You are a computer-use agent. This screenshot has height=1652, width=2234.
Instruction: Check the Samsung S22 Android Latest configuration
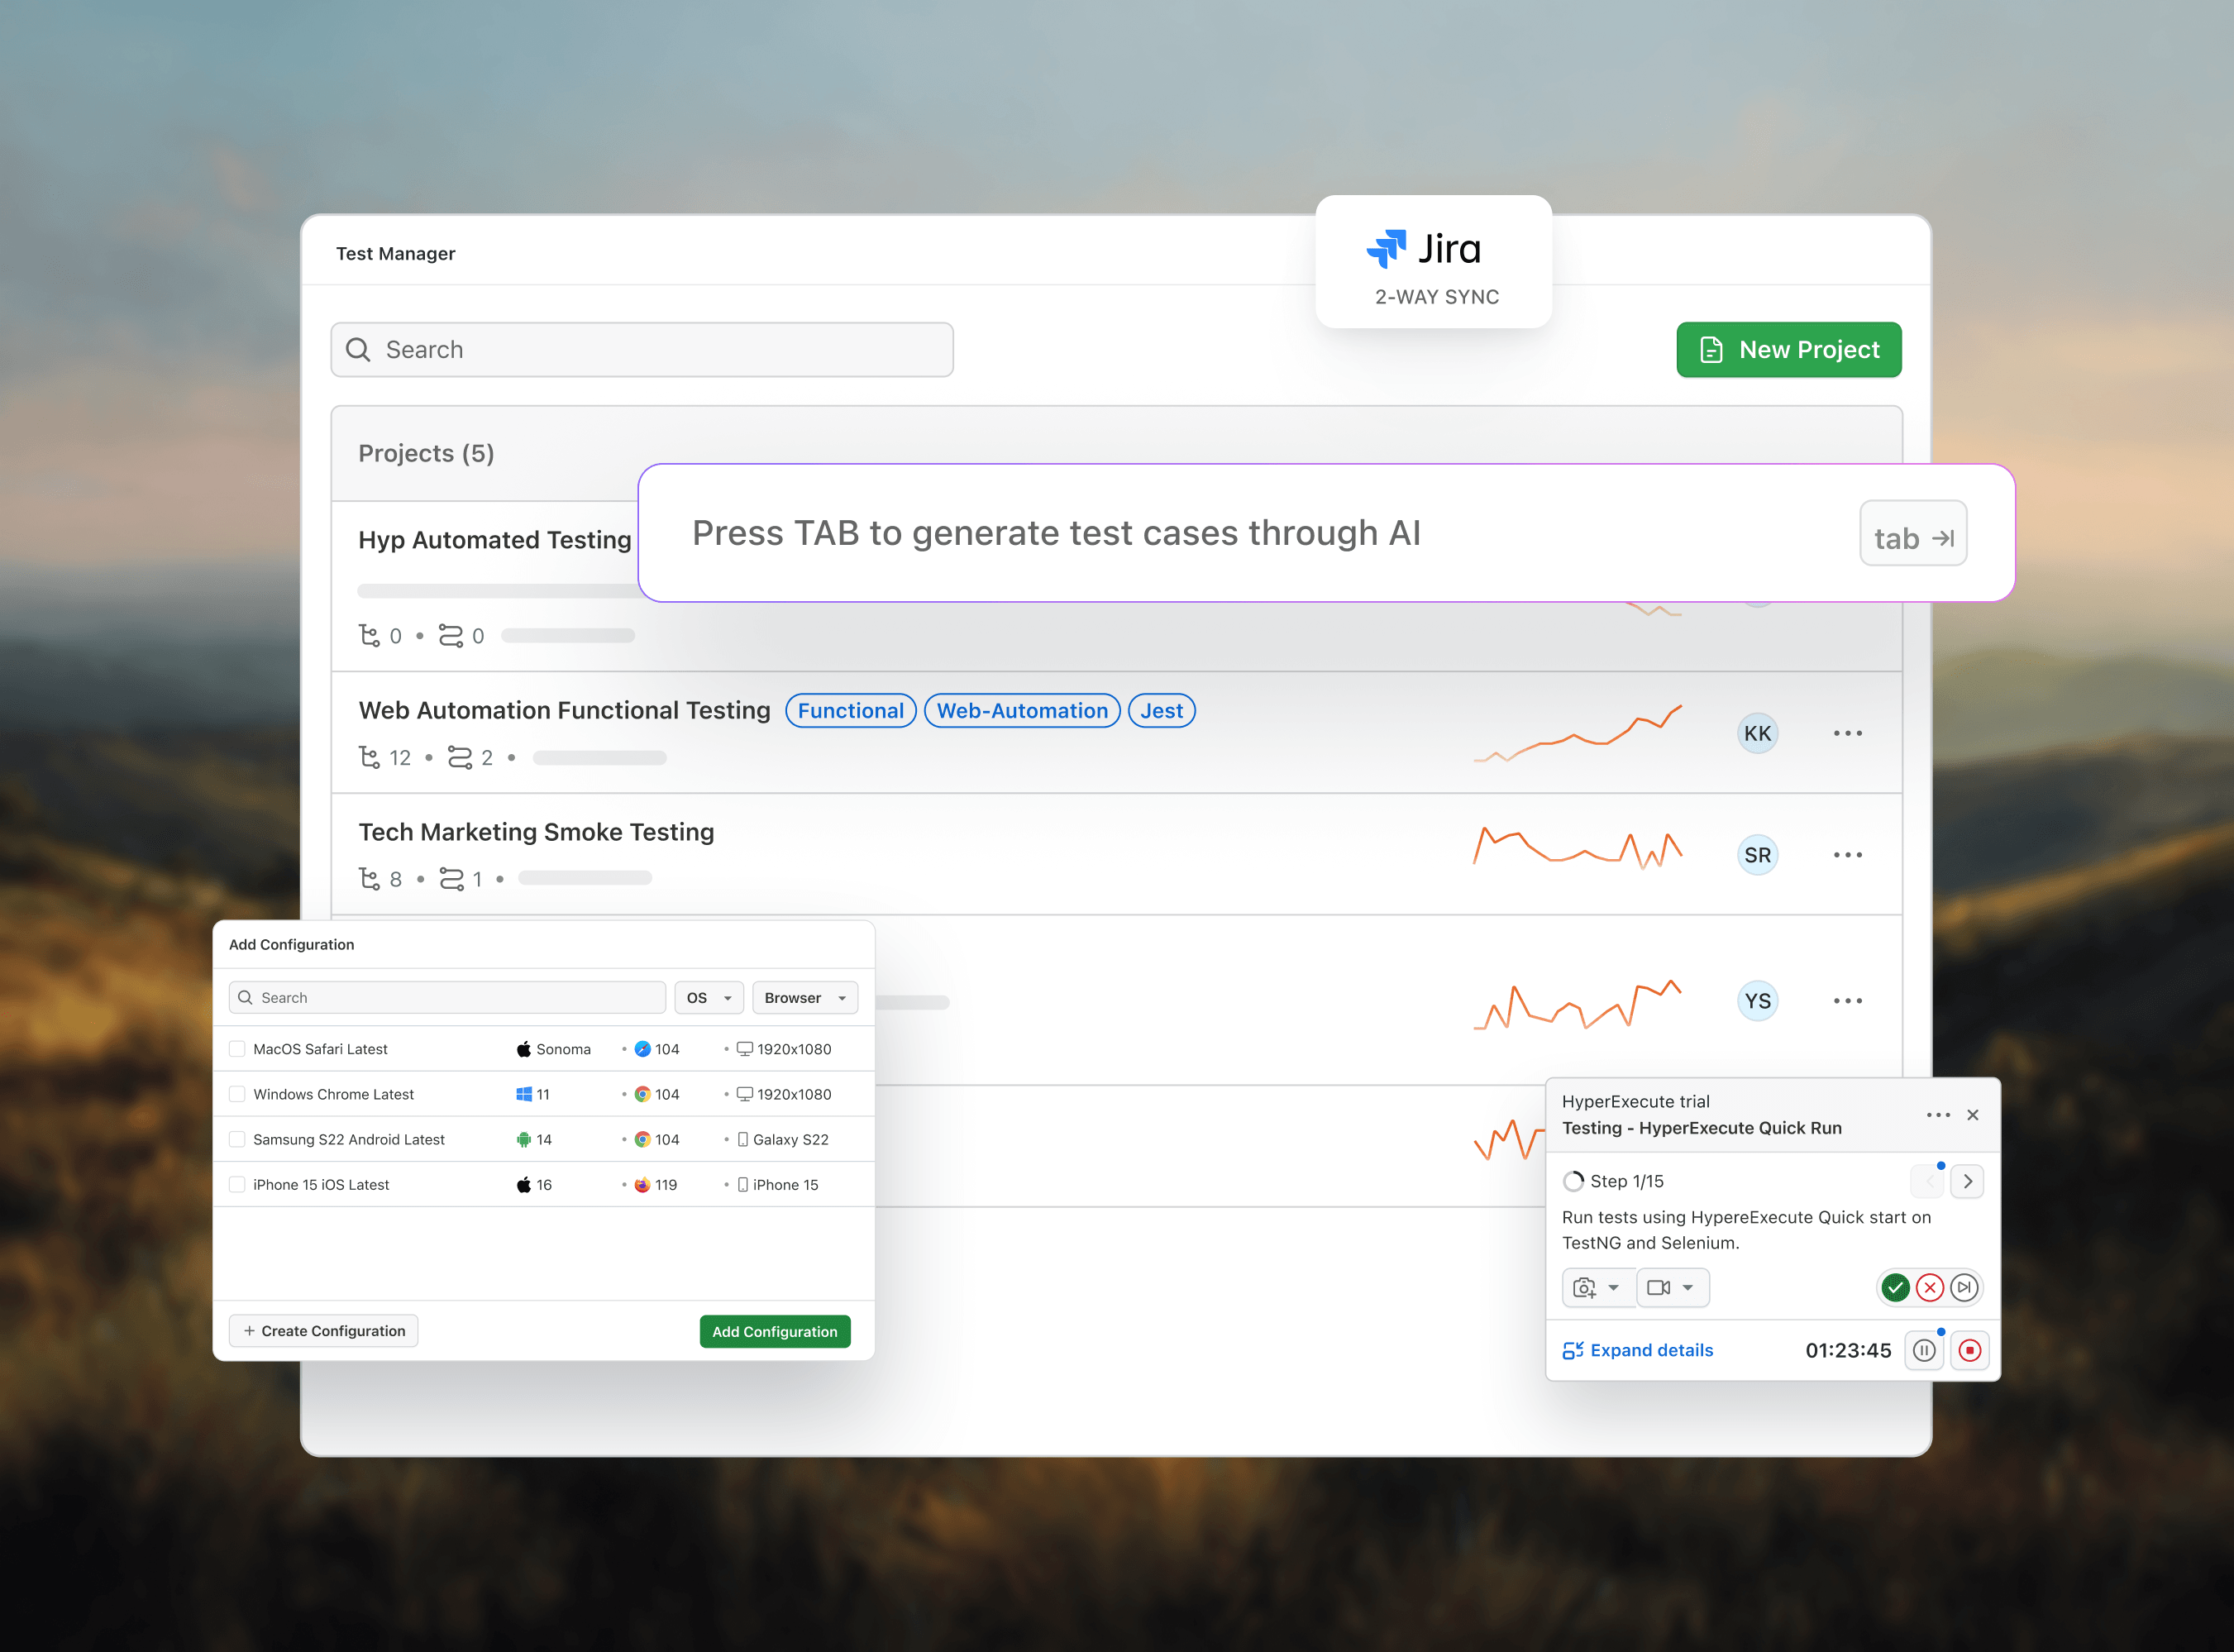pos(237,1139)
